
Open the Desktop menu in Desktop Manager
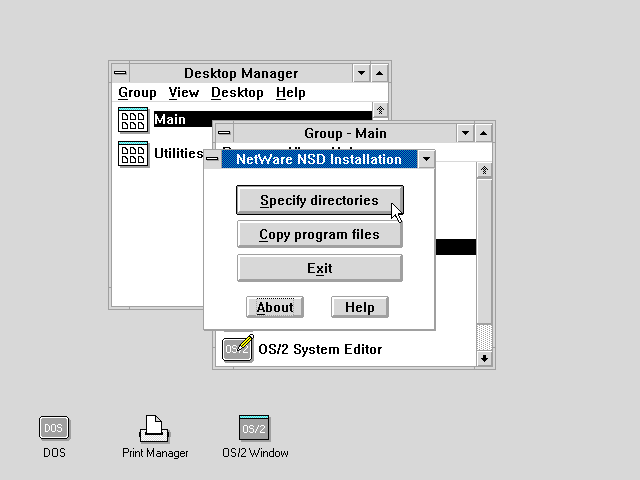(237, 93)
